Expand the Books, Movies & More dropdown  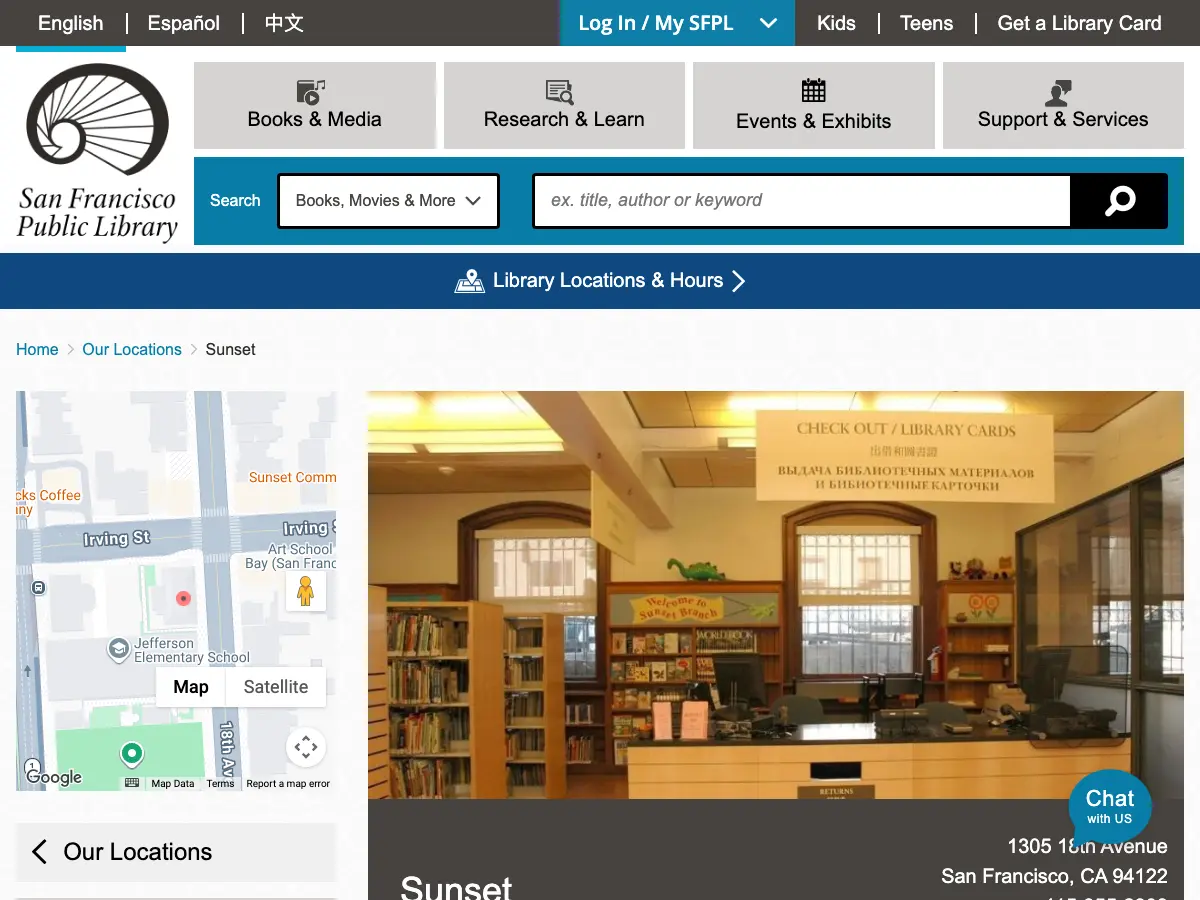(x=388, y=201)
